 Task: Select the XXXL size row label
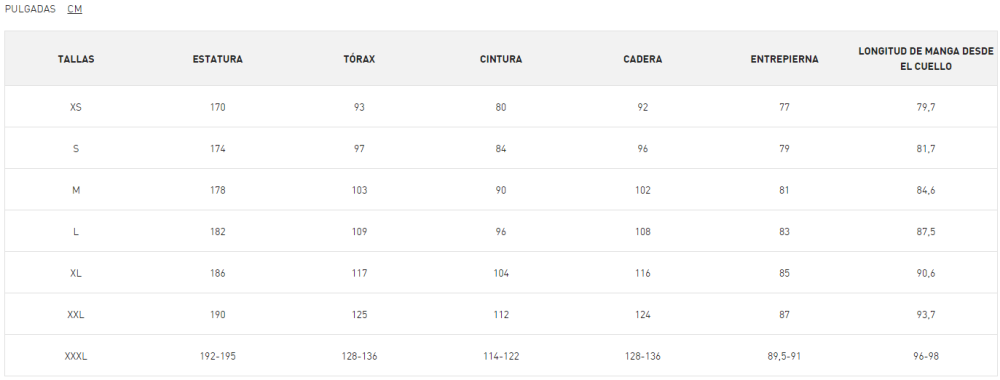click(76, 356)
